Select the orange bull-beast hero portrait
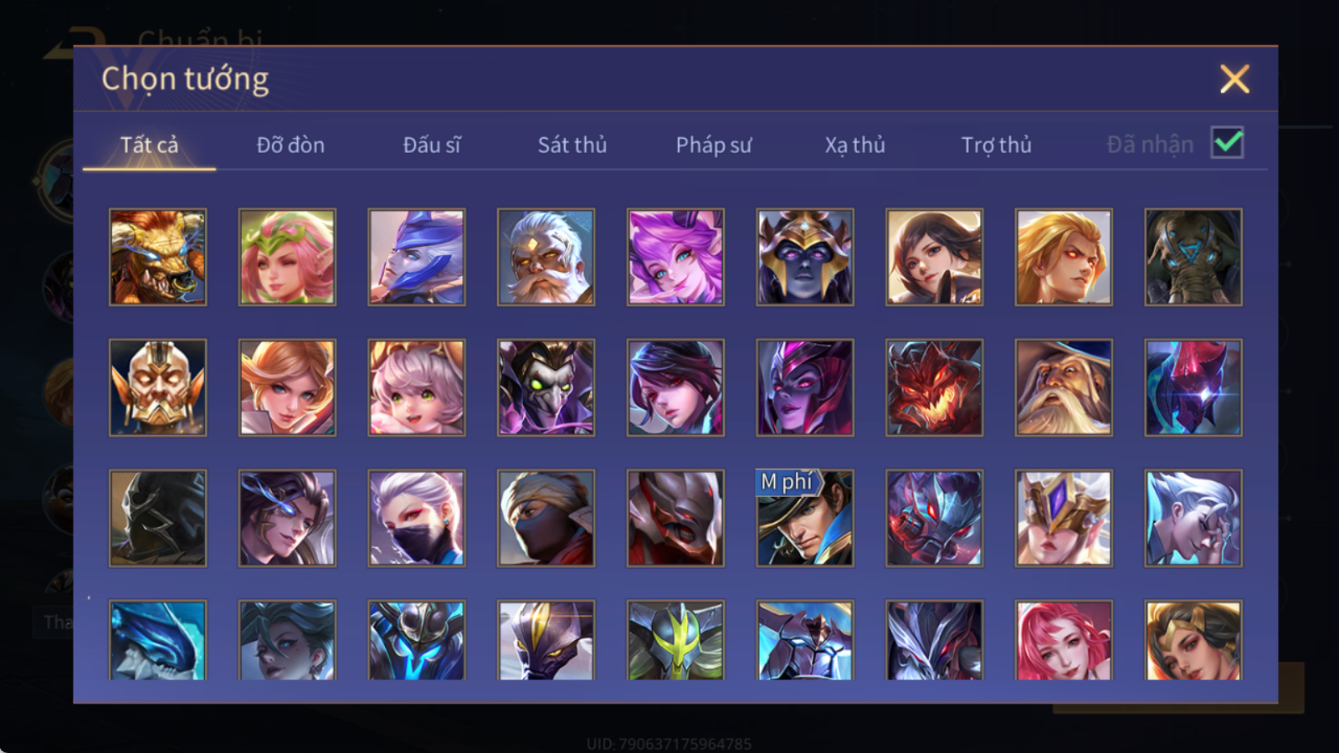The width and height of the screenshot is (1339, 753). (x=158, y=257)
